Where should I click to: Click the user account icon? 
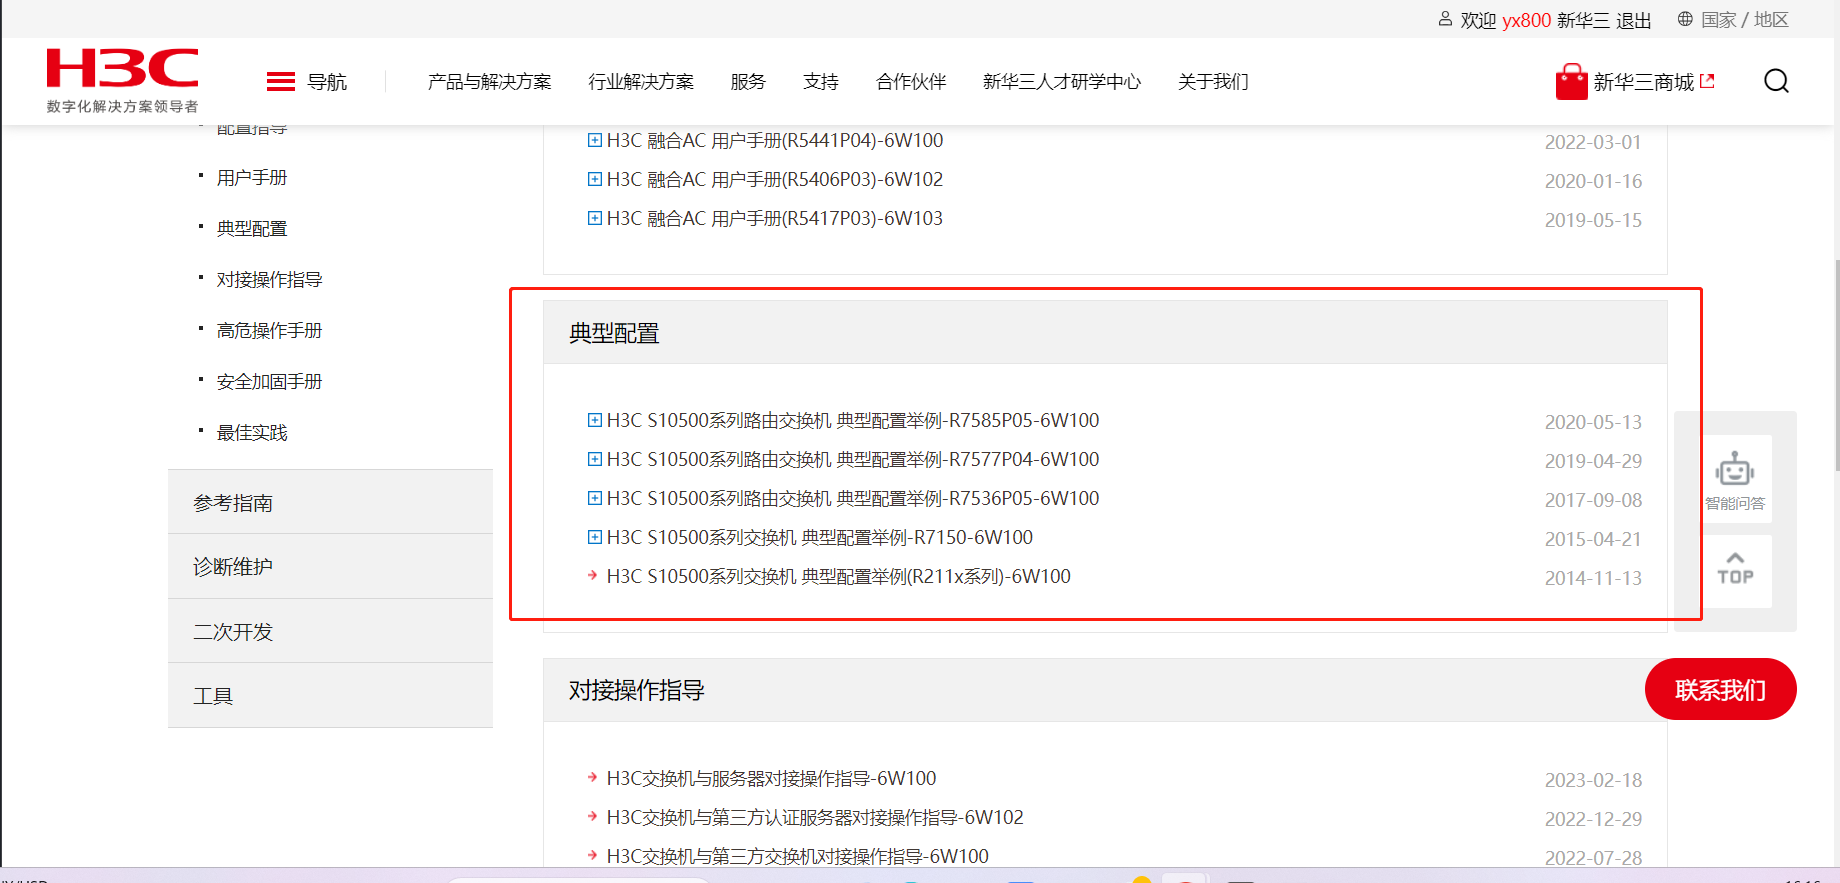tap(1445, 19)
